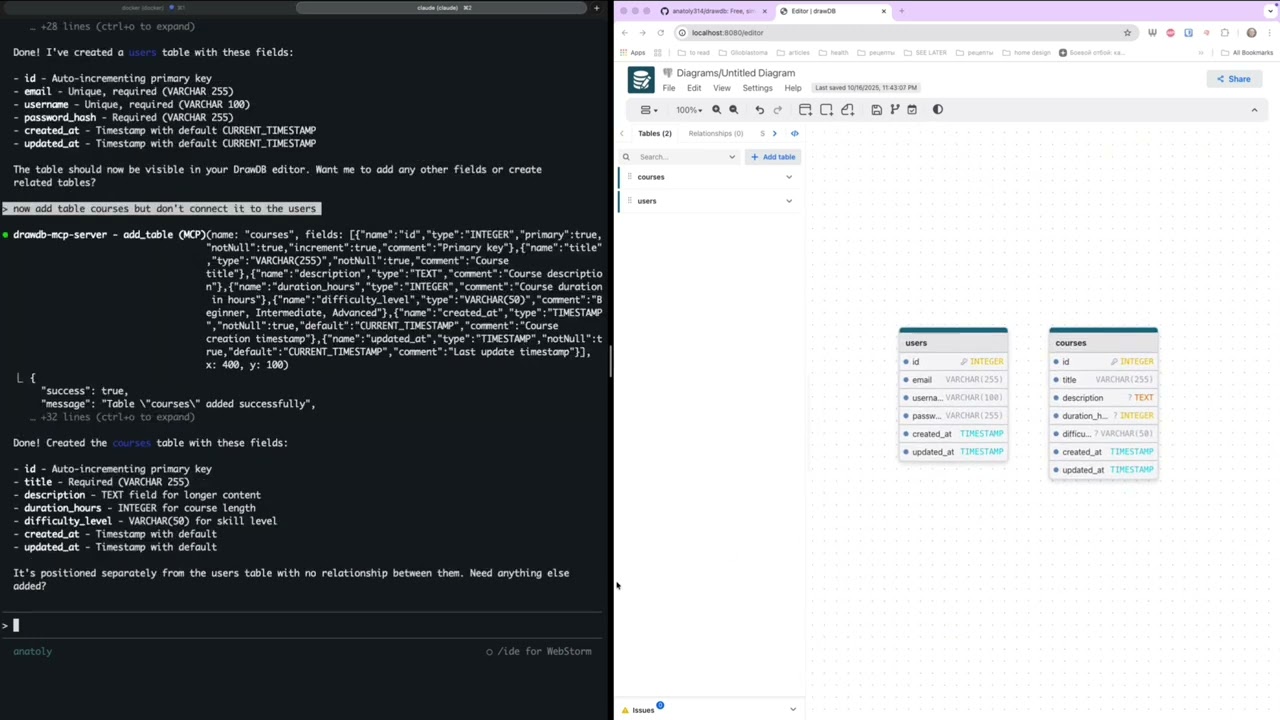Viewport: 1280px width, 720px height.
Task: Go back in the browser
Action: [624, 32]
